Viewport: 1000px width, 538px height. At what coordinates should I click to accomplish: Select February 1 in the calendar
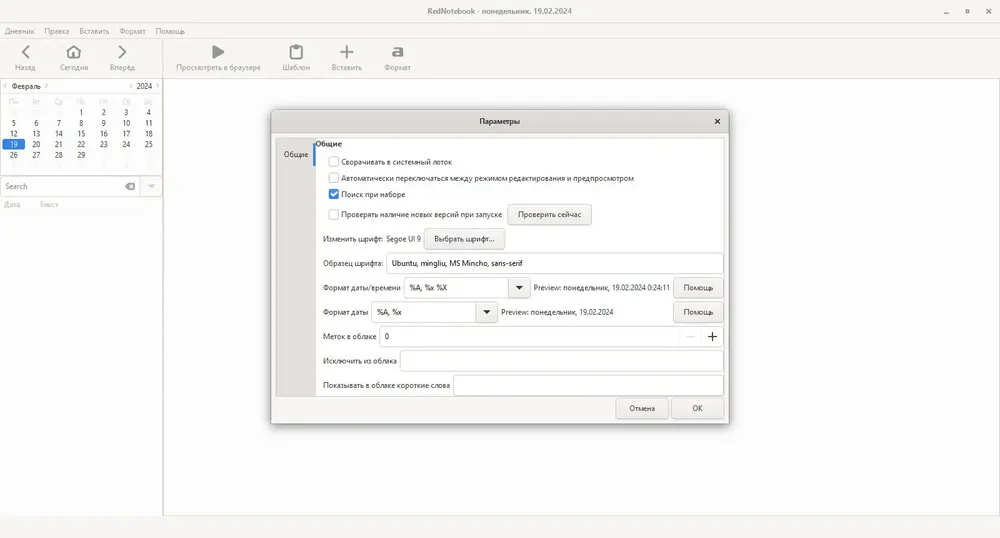point(81,112)
